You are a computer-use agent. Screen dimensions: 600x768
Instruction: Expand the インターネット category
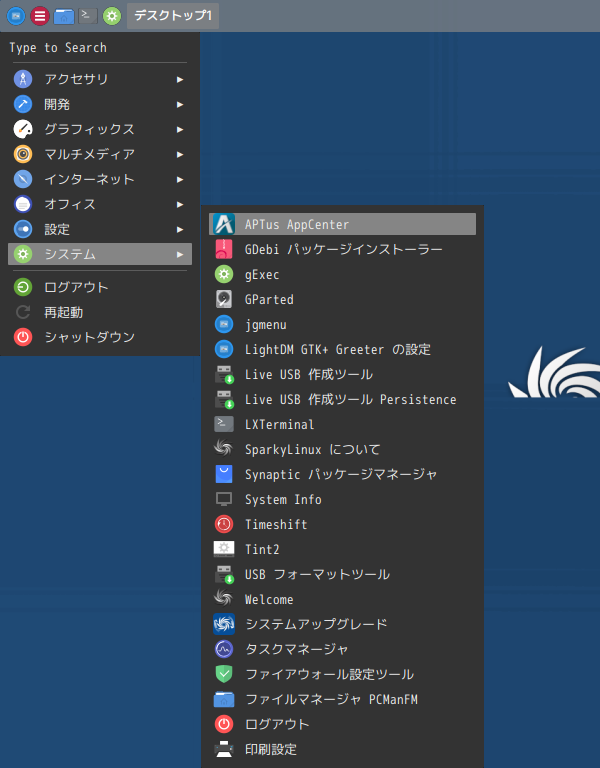(x=89, y=179)
